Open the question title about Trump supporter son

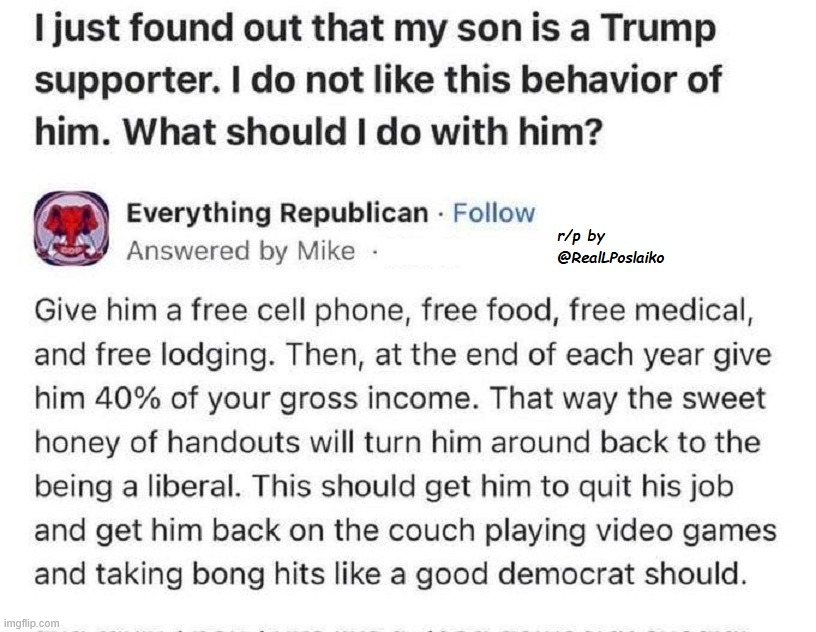(x=375, y=80)
